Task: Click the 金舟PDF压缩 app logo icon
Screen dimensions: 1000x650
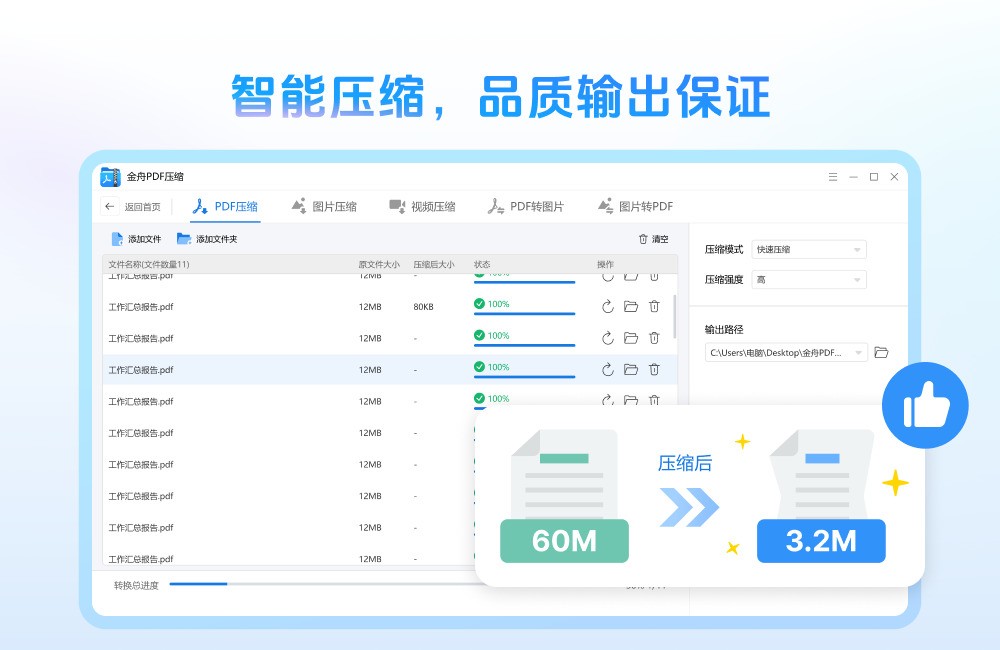Action: click(112, 176)
